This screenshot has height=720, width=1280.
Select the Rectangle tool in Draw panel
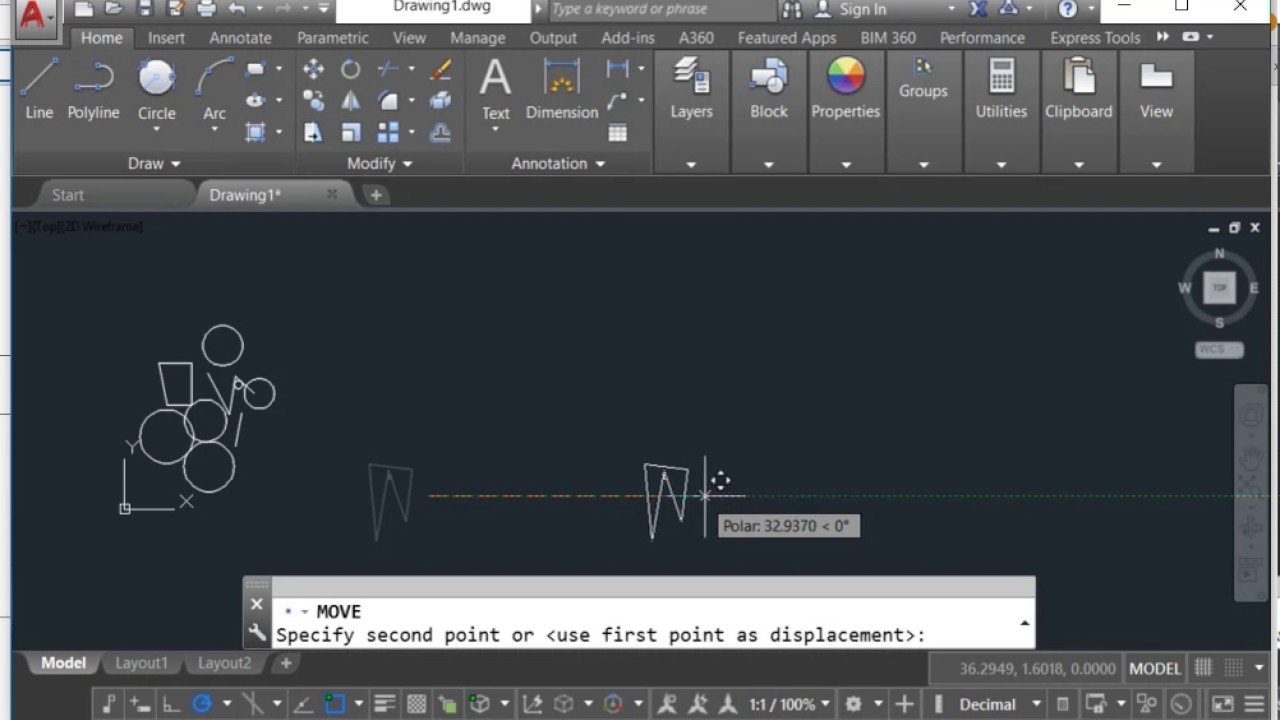[255, 69]
